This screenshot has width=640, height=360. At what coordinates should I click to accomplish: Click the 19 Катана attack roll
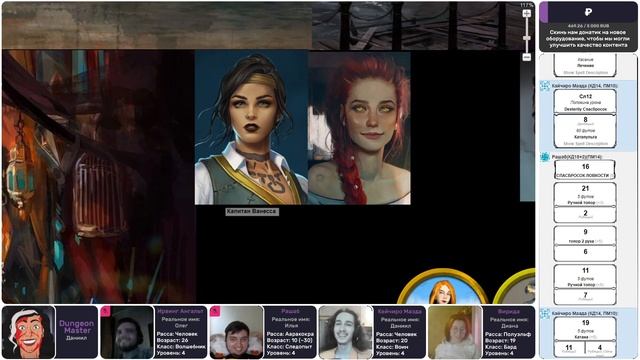click(x=585, y=329)
